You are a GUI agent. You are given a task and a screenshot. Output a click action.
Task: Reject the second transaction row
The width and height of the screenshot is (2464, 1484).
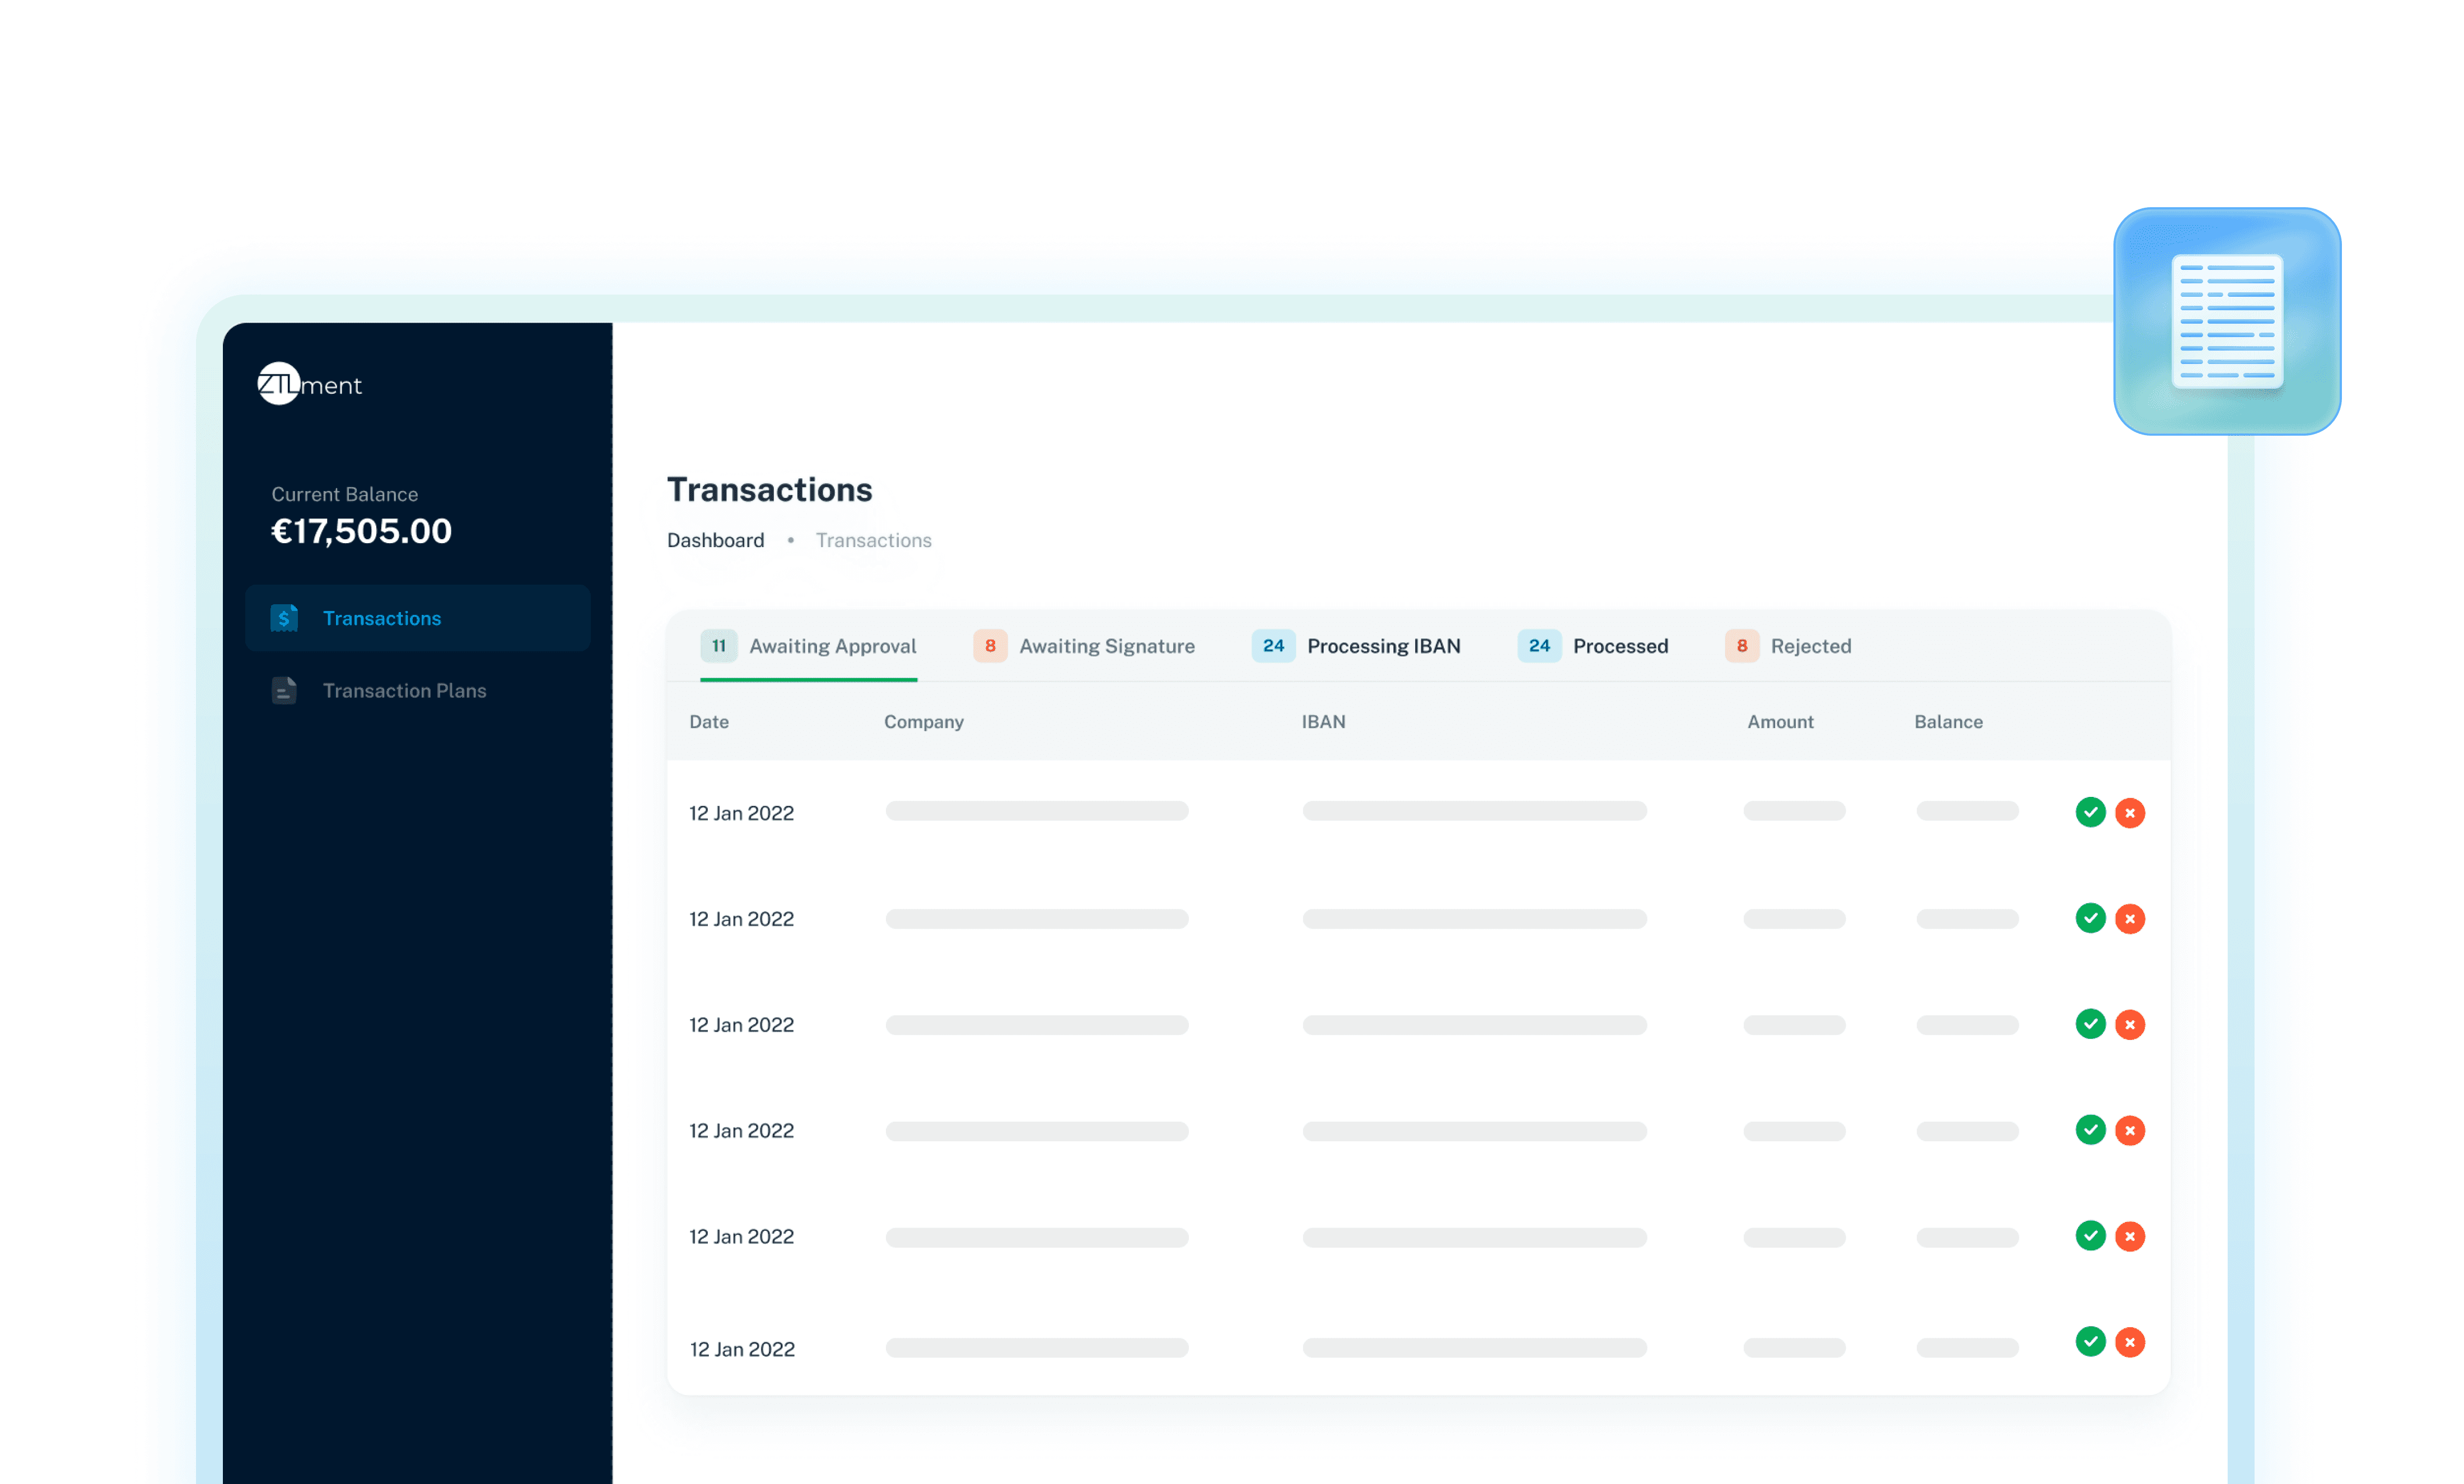[2130, 919]
